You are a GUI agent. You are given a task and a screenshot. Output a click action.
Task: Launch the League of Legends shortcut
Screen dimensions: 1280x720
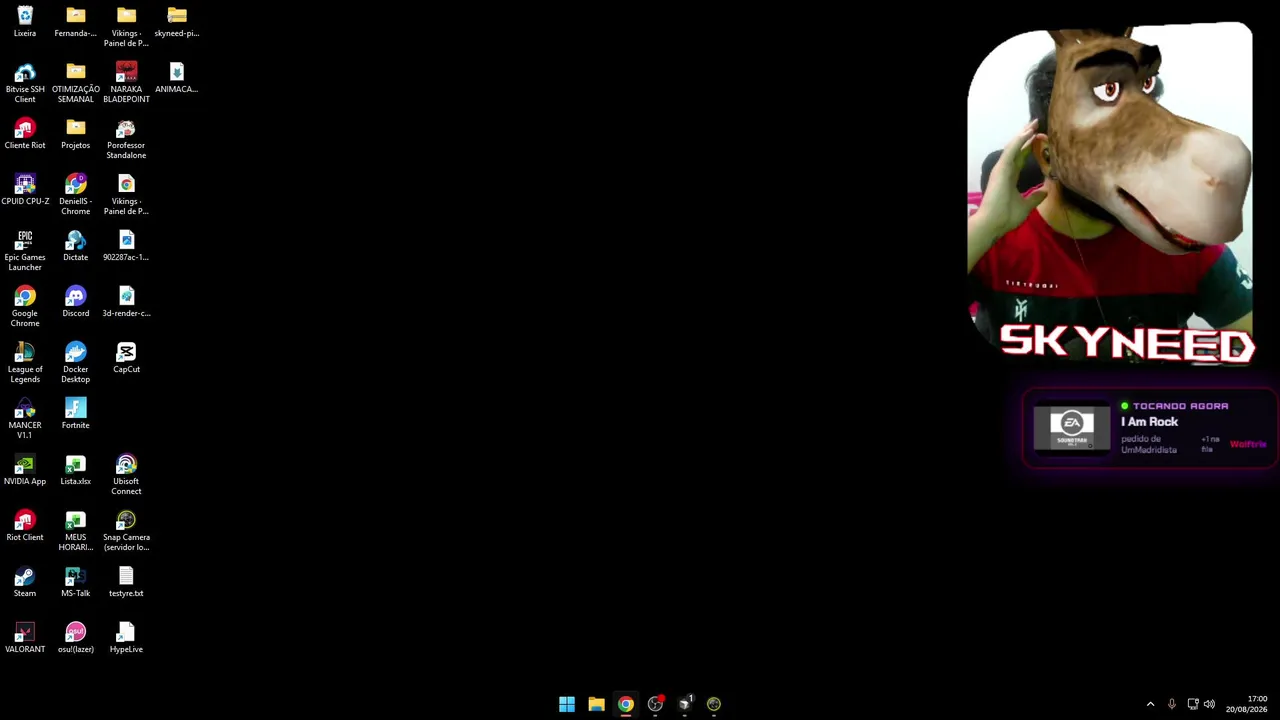(x=25, y=363)
